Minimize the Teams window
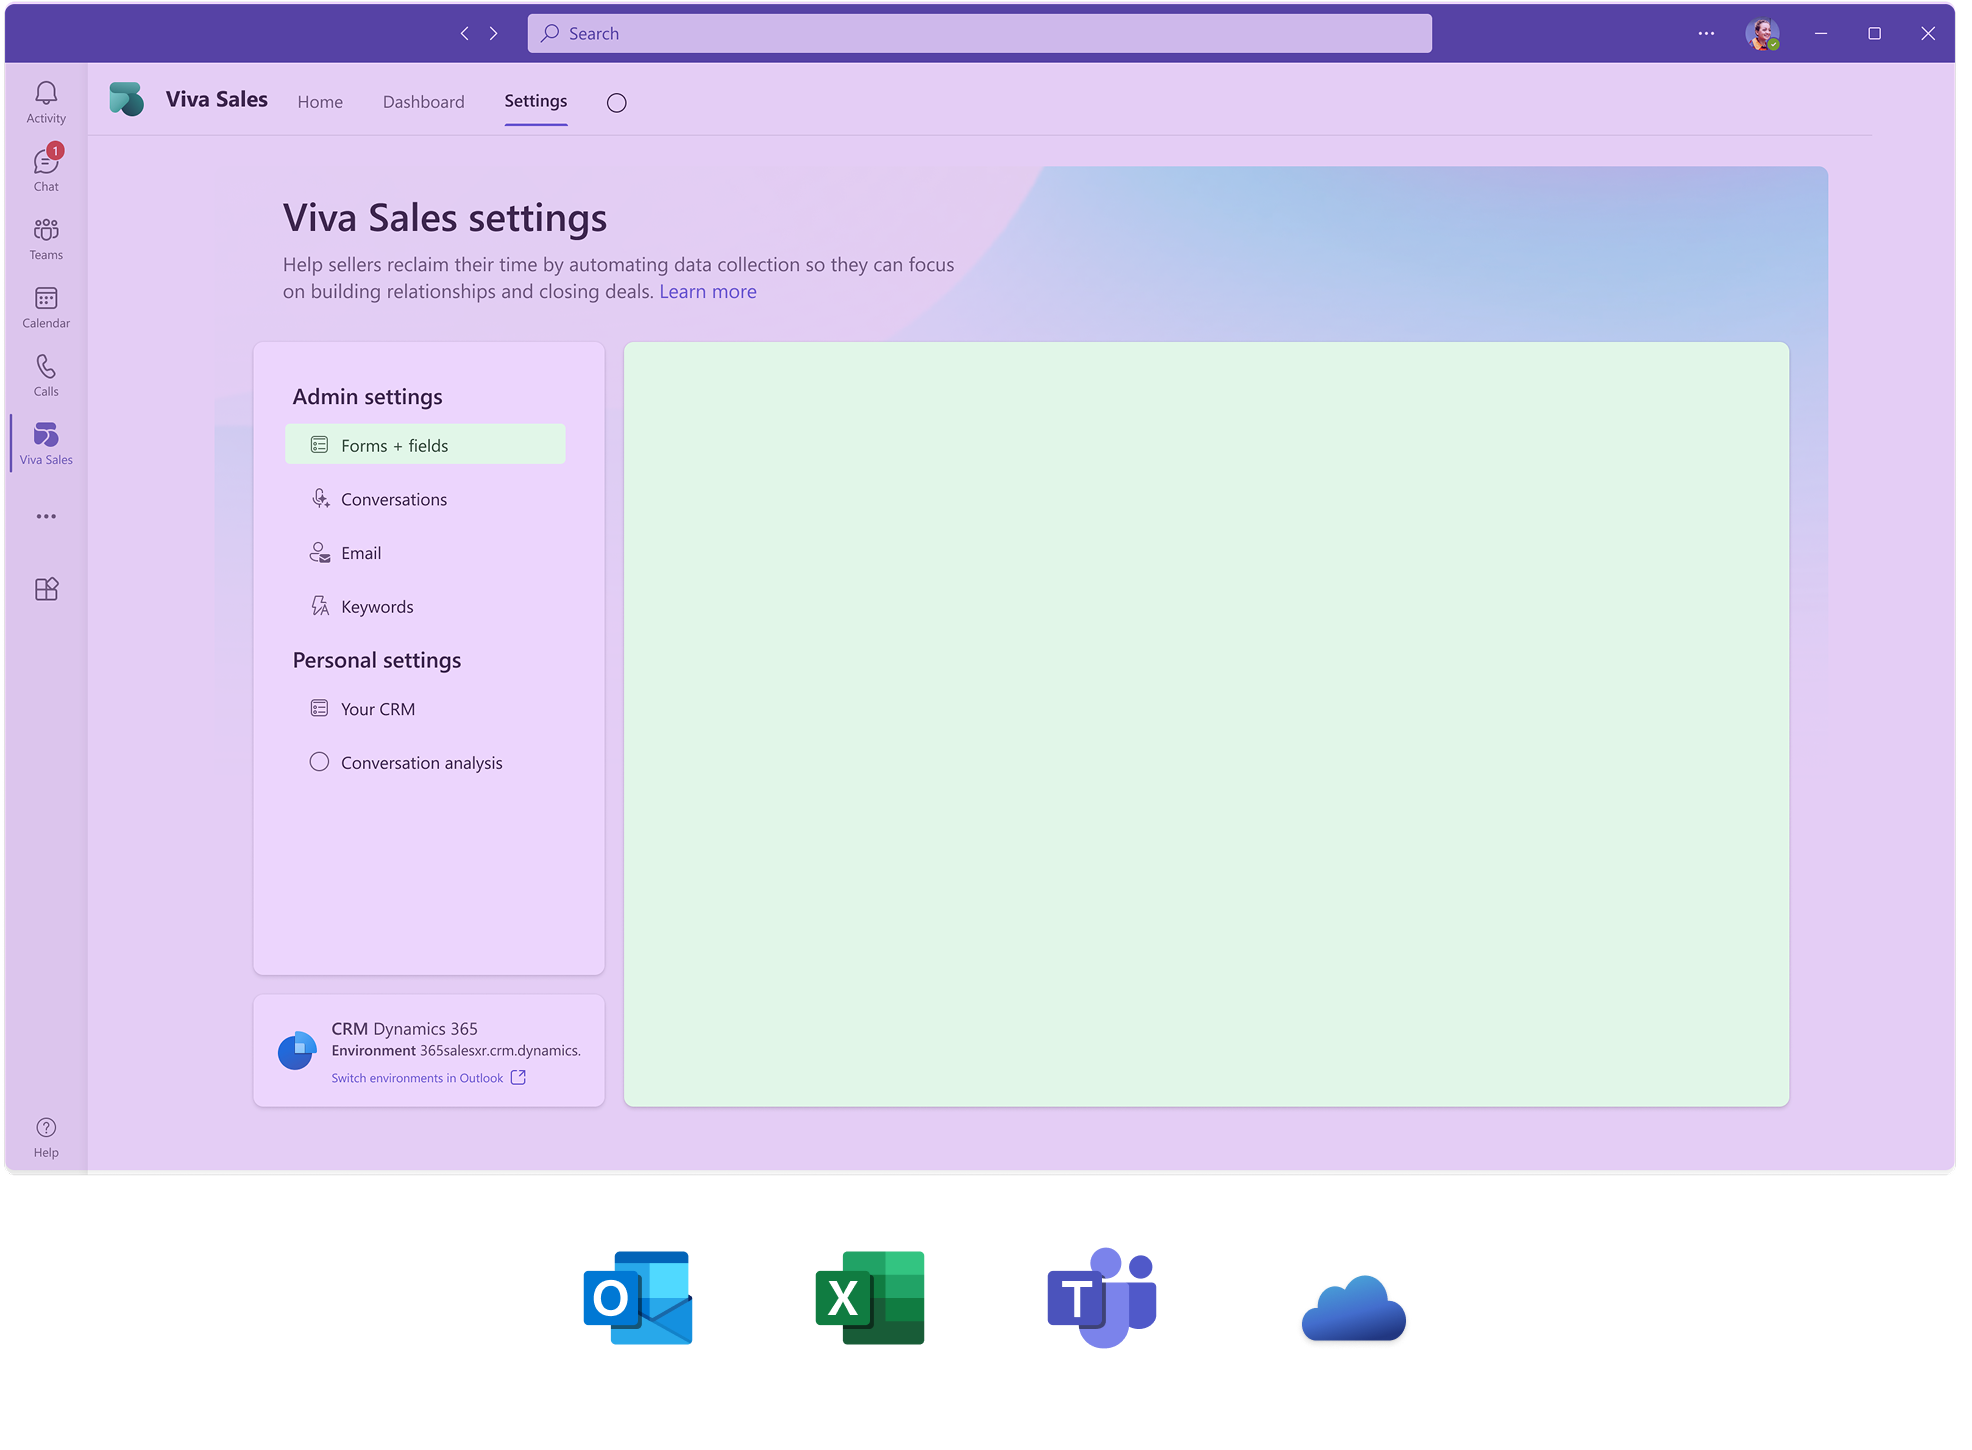Viewport: 1972px width, 1450px height. tap(1821, 33)
